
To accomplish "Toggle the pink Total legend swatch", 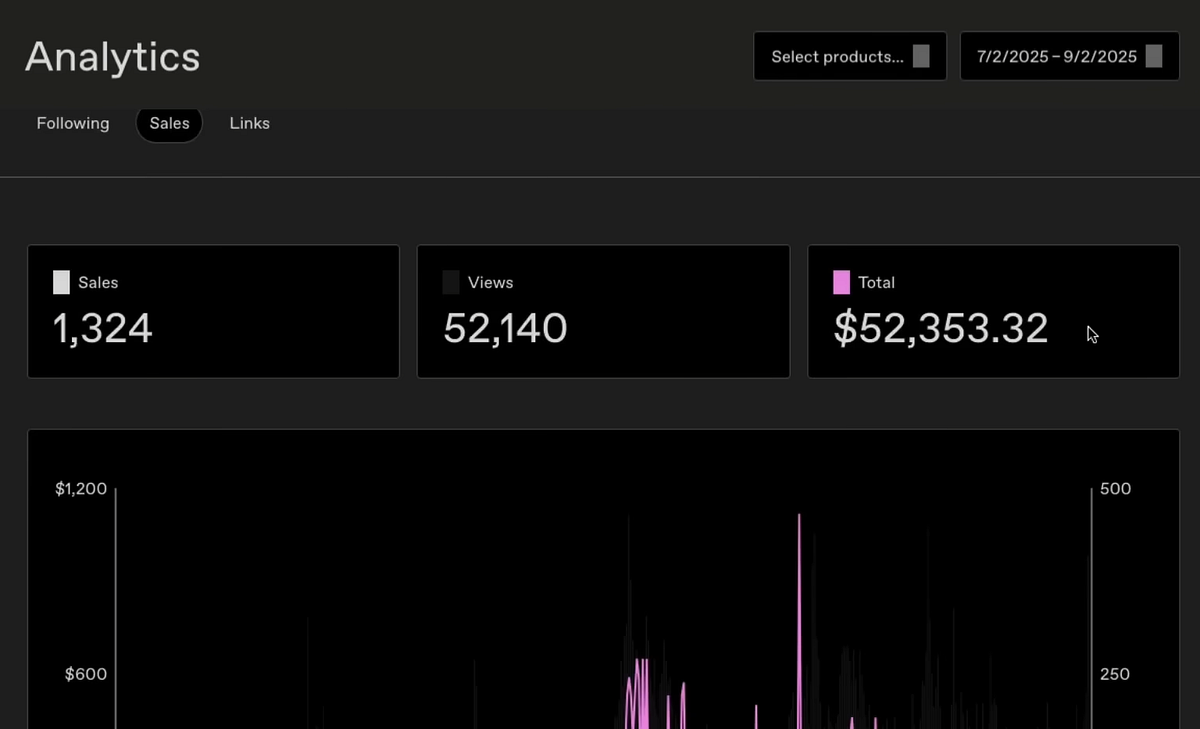I will (841, 283).
